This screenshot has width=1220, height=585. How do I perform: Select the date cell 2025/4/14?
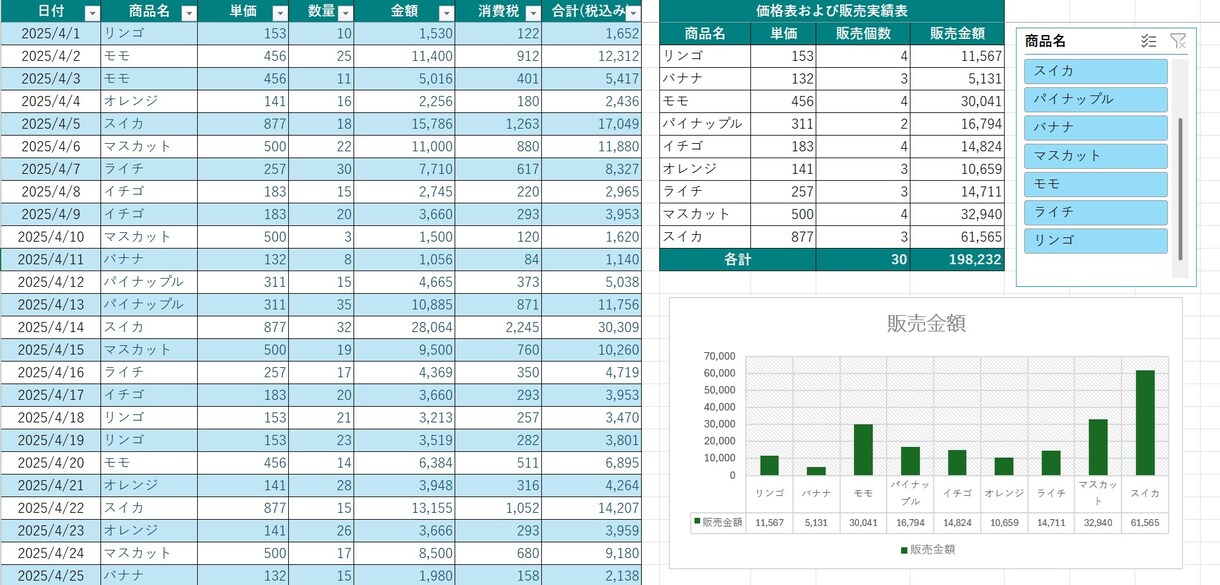point(50,327)
